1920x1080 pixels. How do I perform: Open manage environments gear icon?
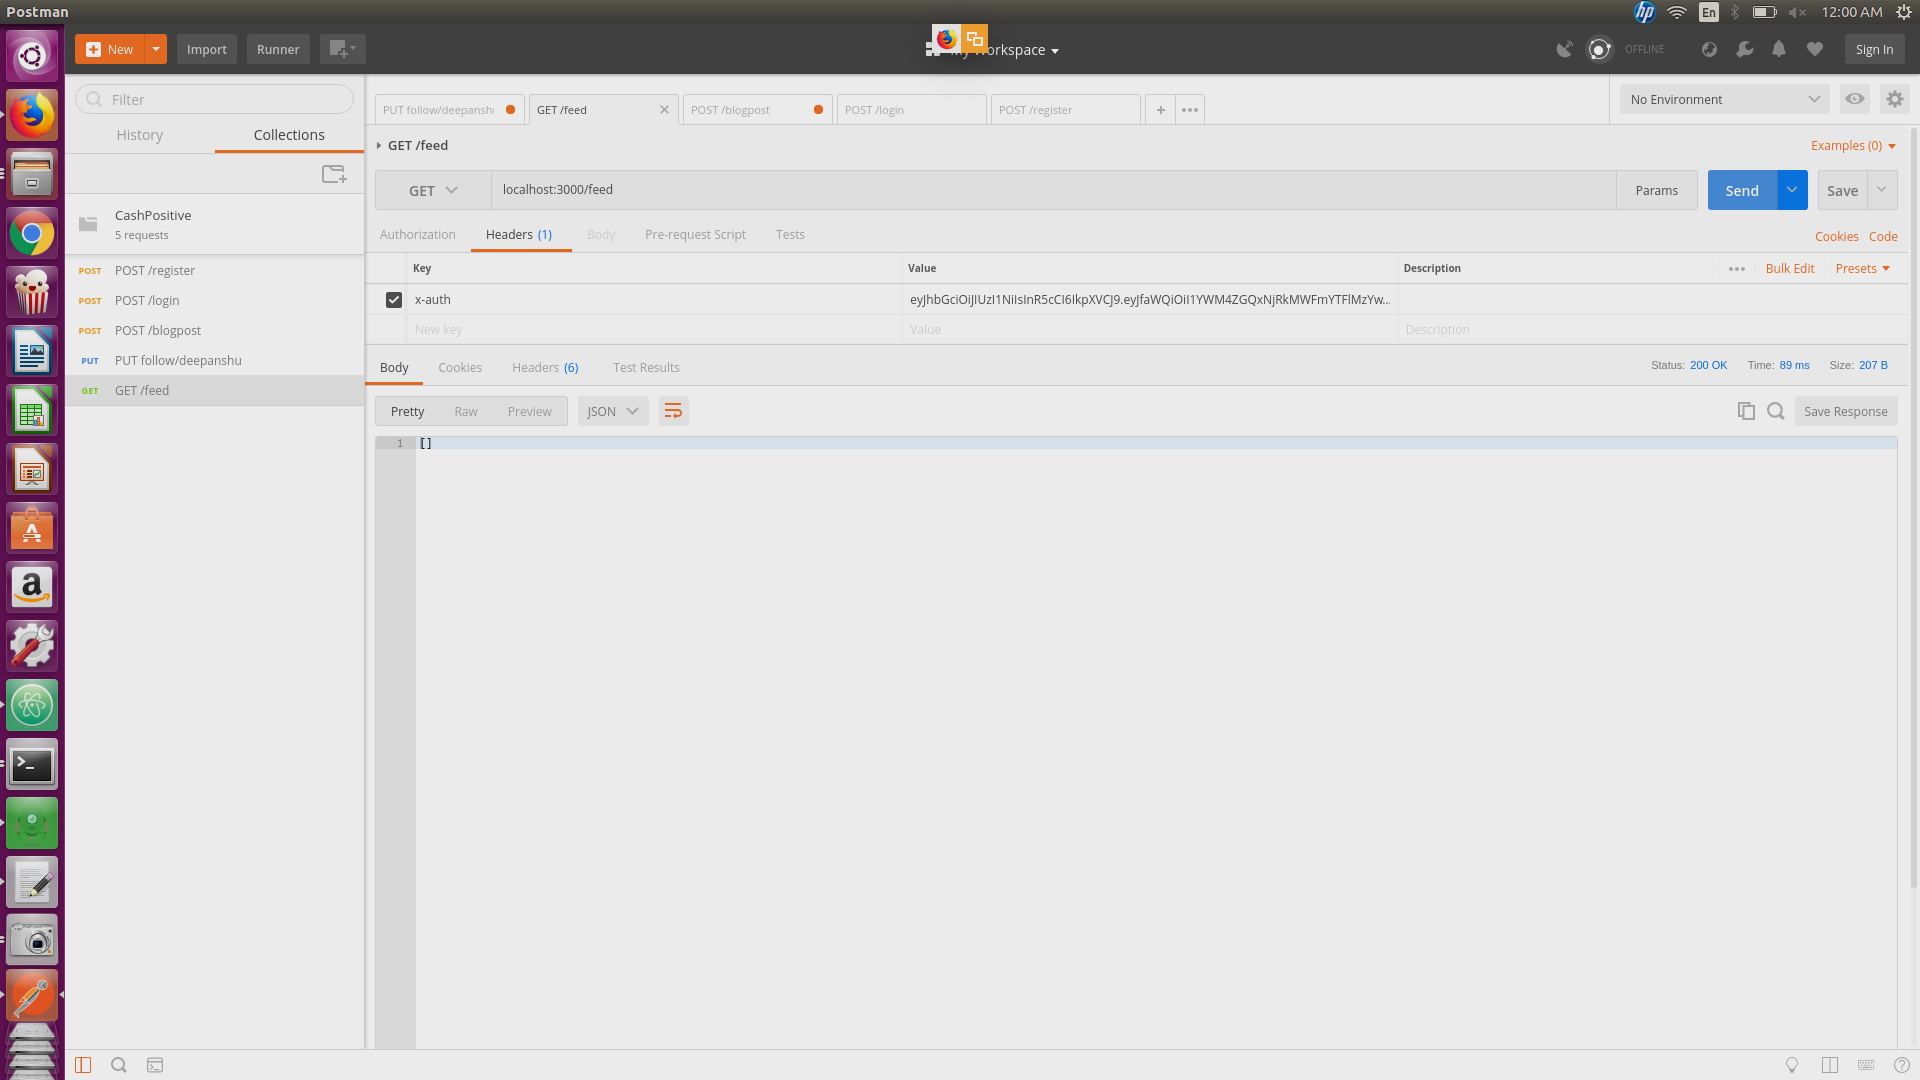click(1894, 99)
